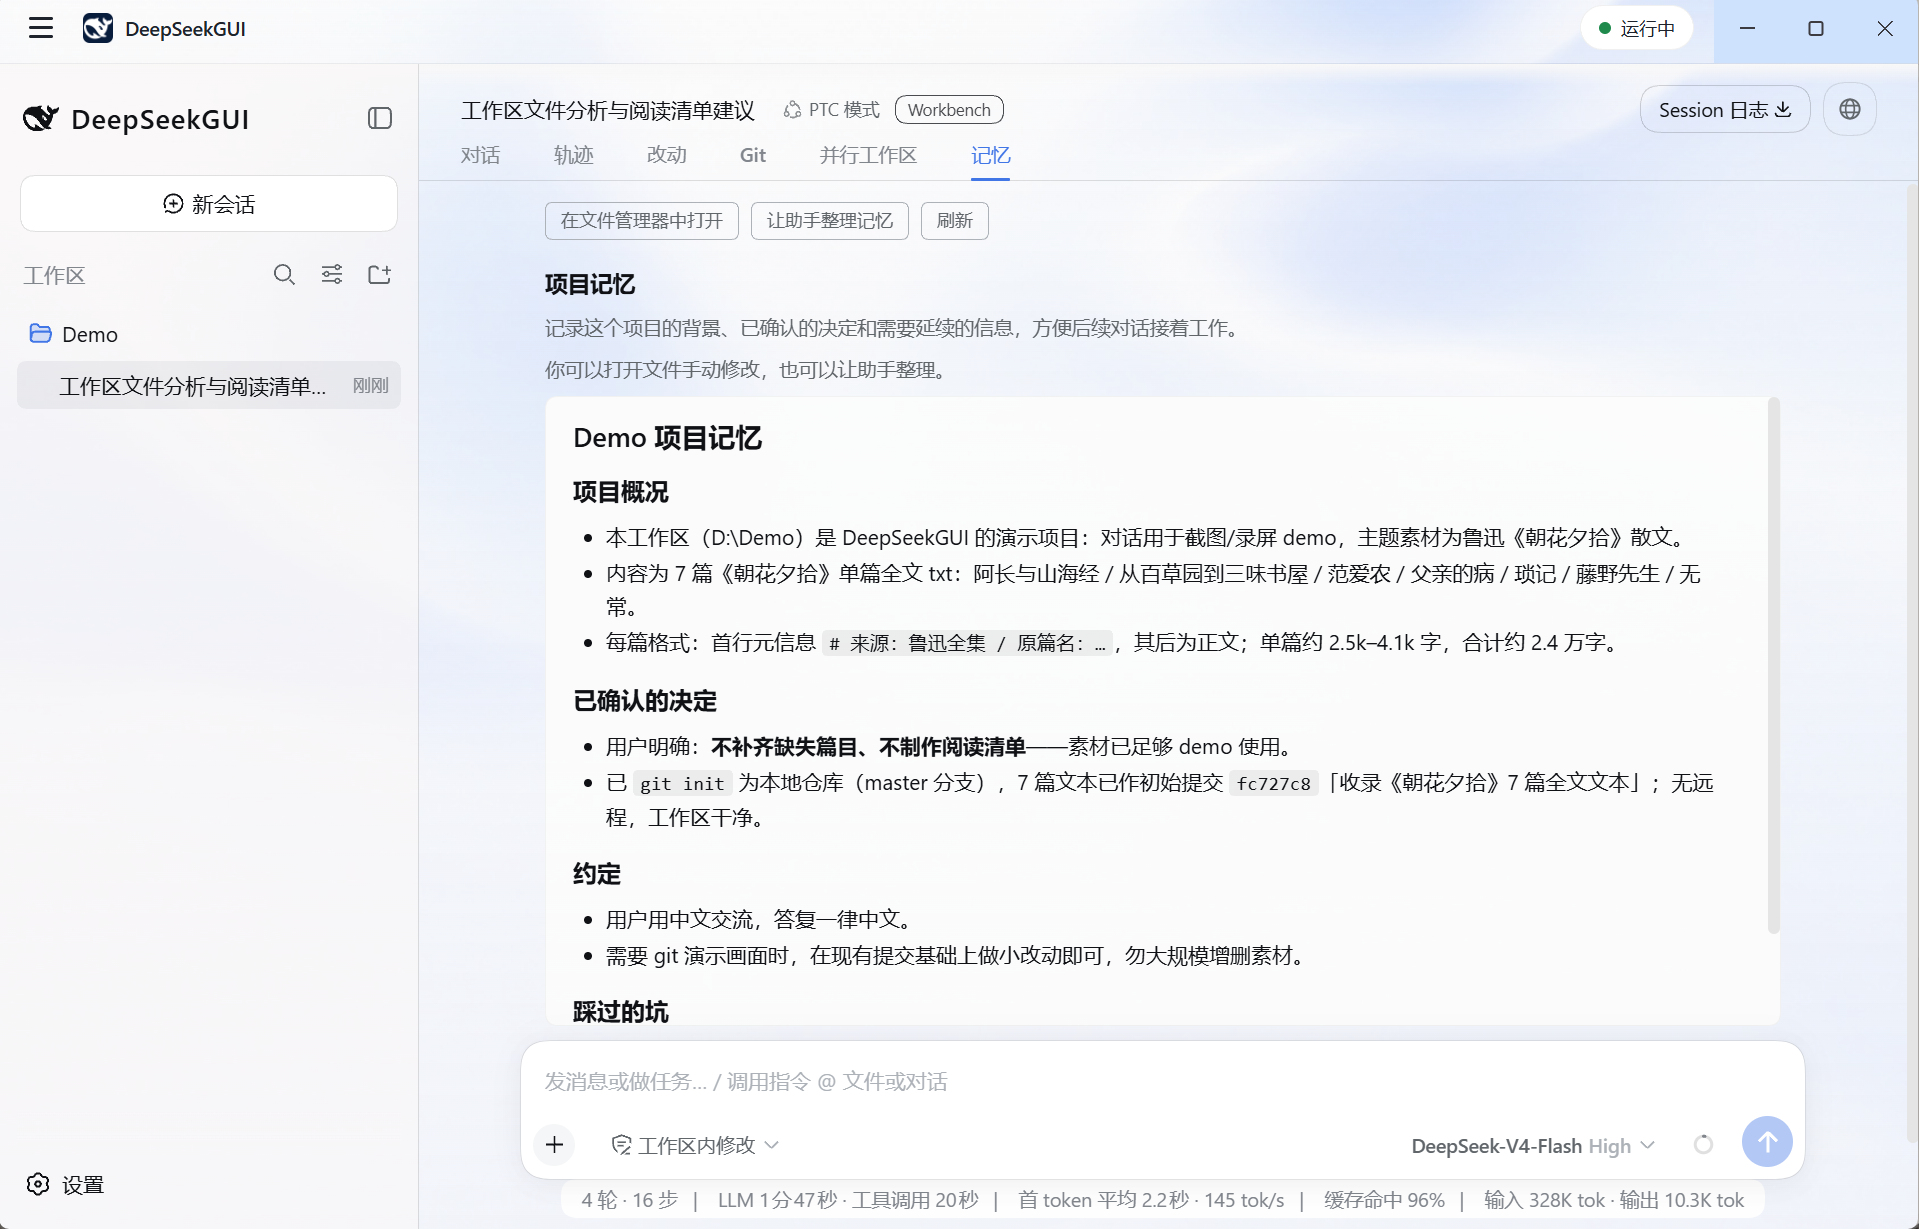The width and height of the screenshot is (1919, 1229).
Task: Click the Demo 项目记忆 heading
Action: coord(668,438)
